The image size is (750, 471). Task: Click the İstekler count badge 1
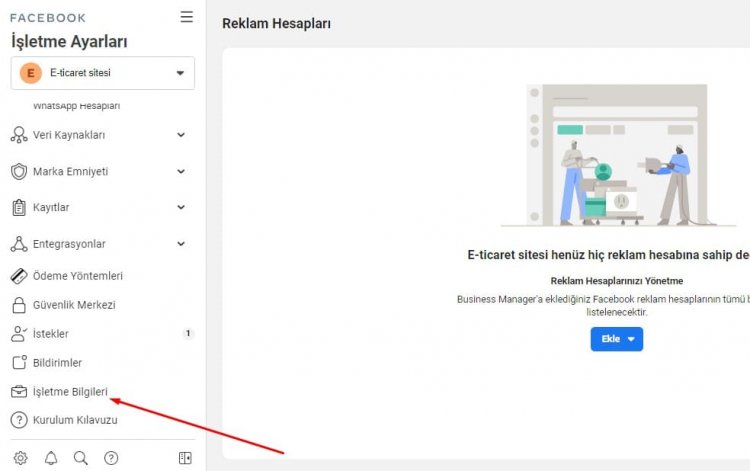(x=188, y=333)
